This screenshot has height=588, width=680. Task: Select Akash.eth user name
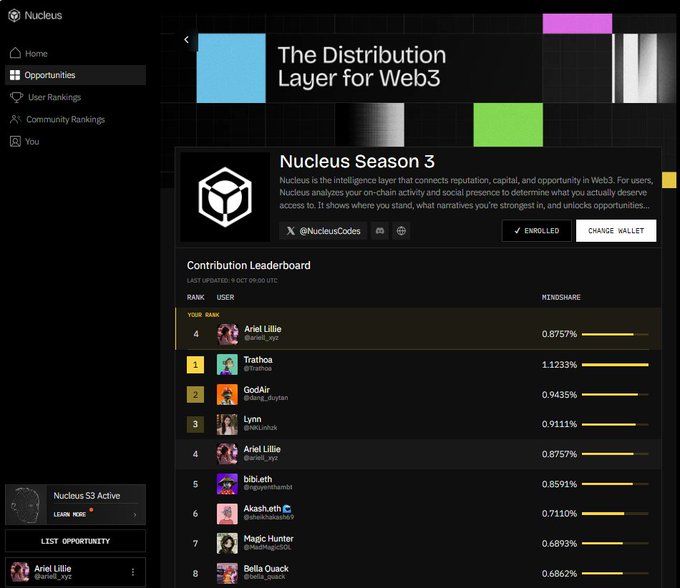(x=262, y=509)
